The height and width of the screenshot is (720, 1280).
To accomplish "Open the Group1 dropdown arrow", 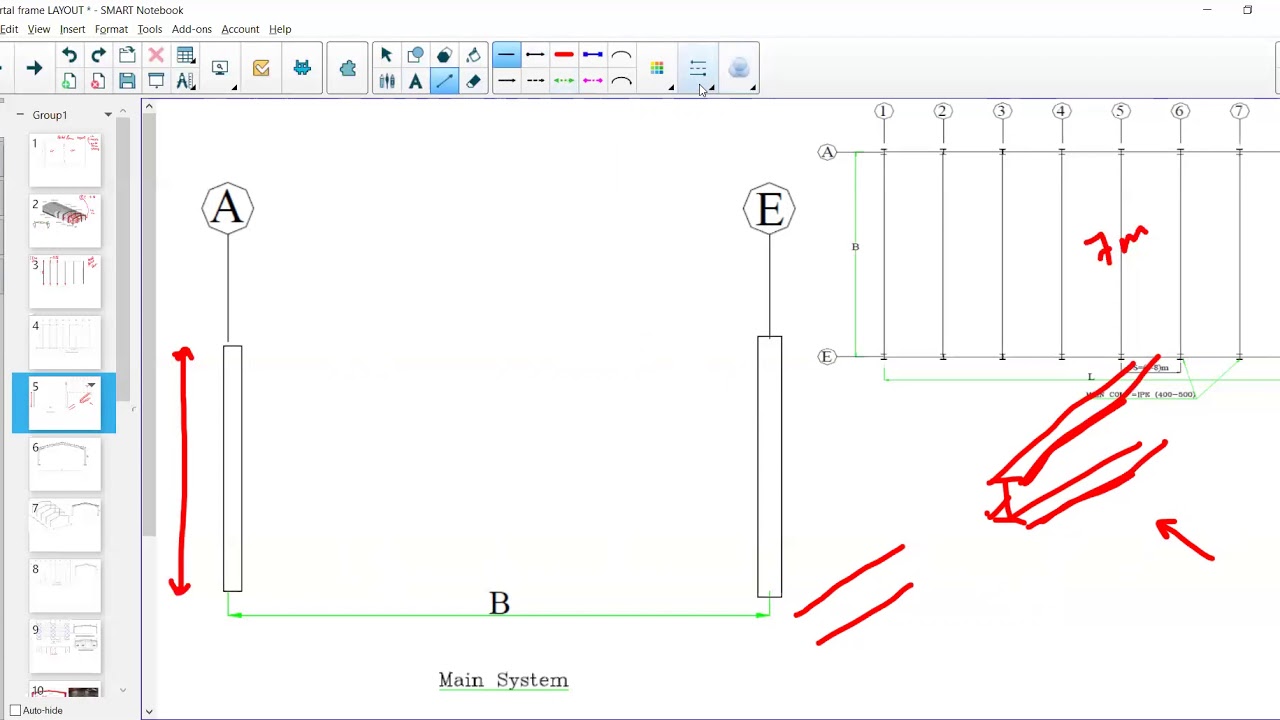I will [108, 115].
